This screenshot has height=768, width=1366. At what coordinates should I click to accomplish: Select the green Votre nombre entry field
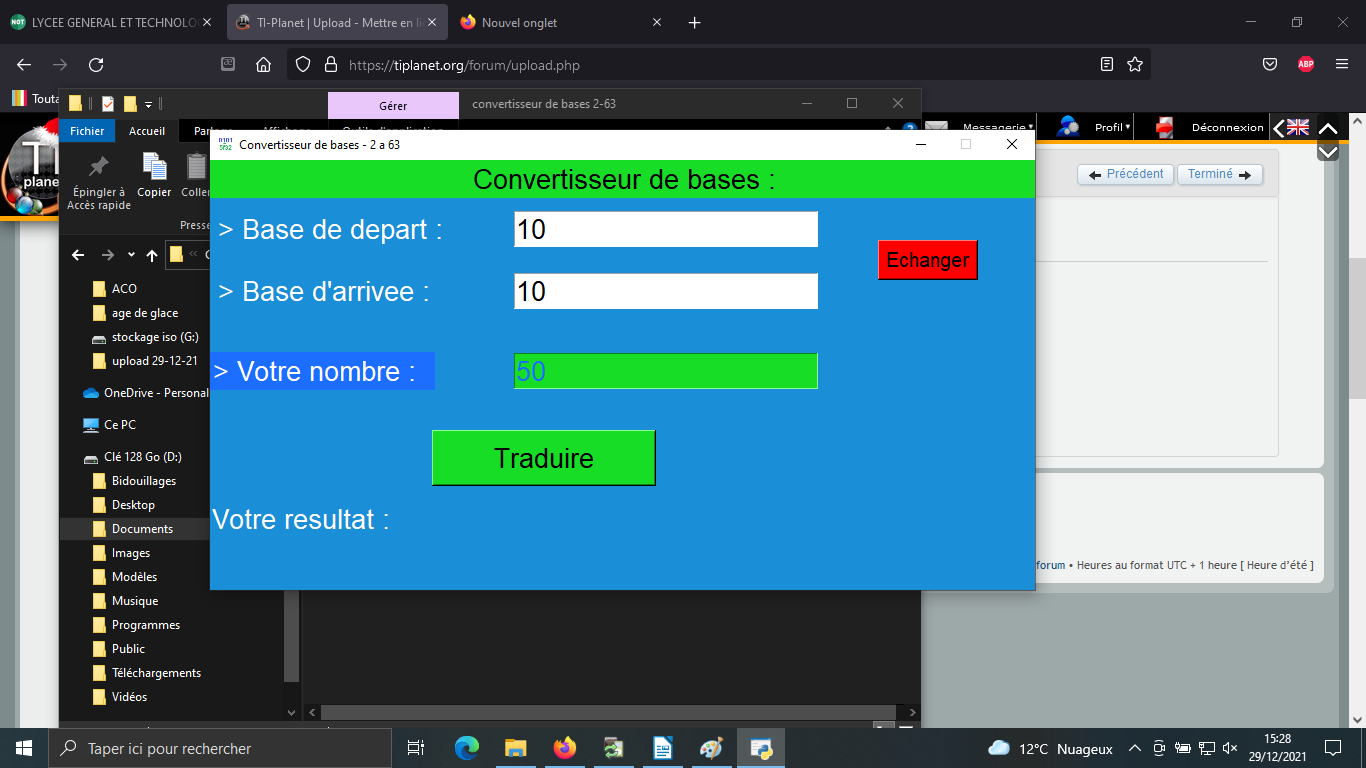pyautogui.click(x=665, y=371)
